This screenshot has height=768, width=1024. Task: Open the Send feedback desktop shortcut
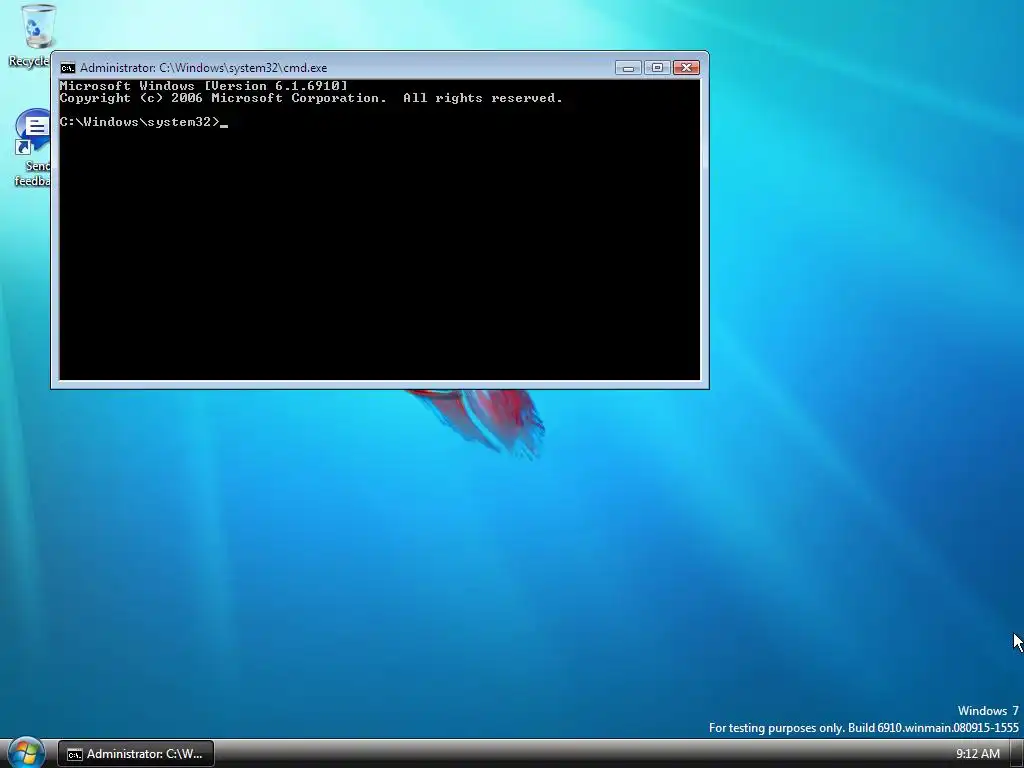pyautogui.click(x=33, y=149)
